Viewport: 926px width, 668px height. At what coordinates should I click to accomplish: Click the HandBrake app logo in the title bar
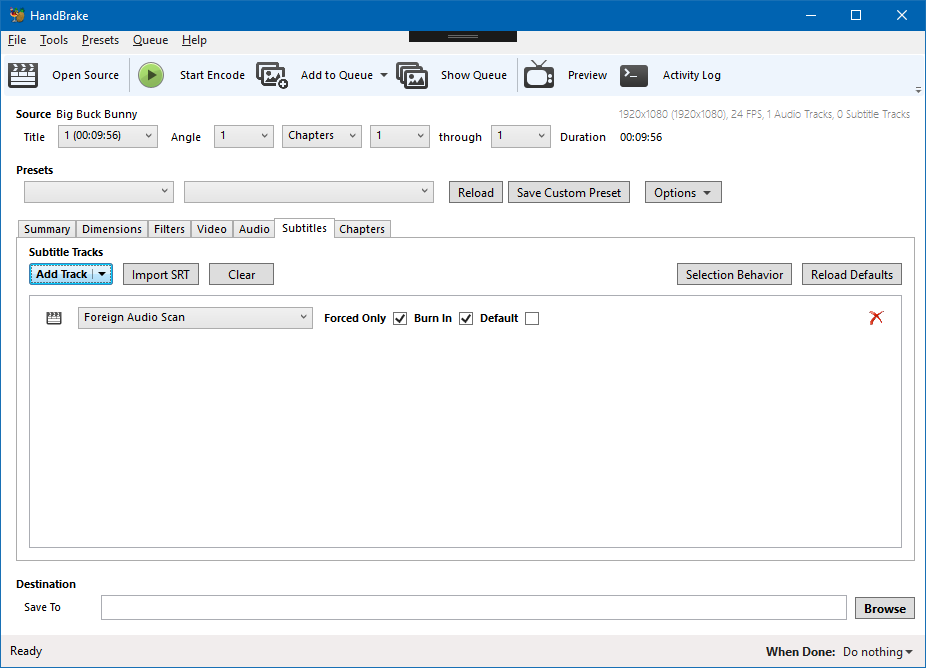pyautogui.click(x=17, y=15)
